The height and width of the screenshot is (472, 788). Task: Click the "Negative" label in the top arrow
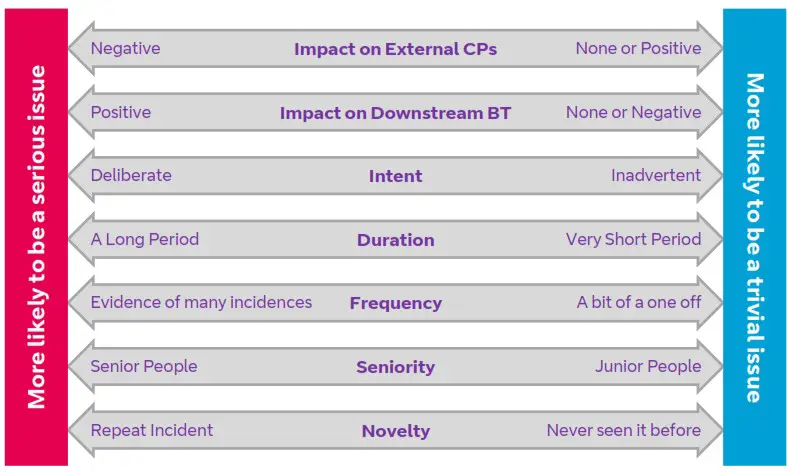pos(125,48)
